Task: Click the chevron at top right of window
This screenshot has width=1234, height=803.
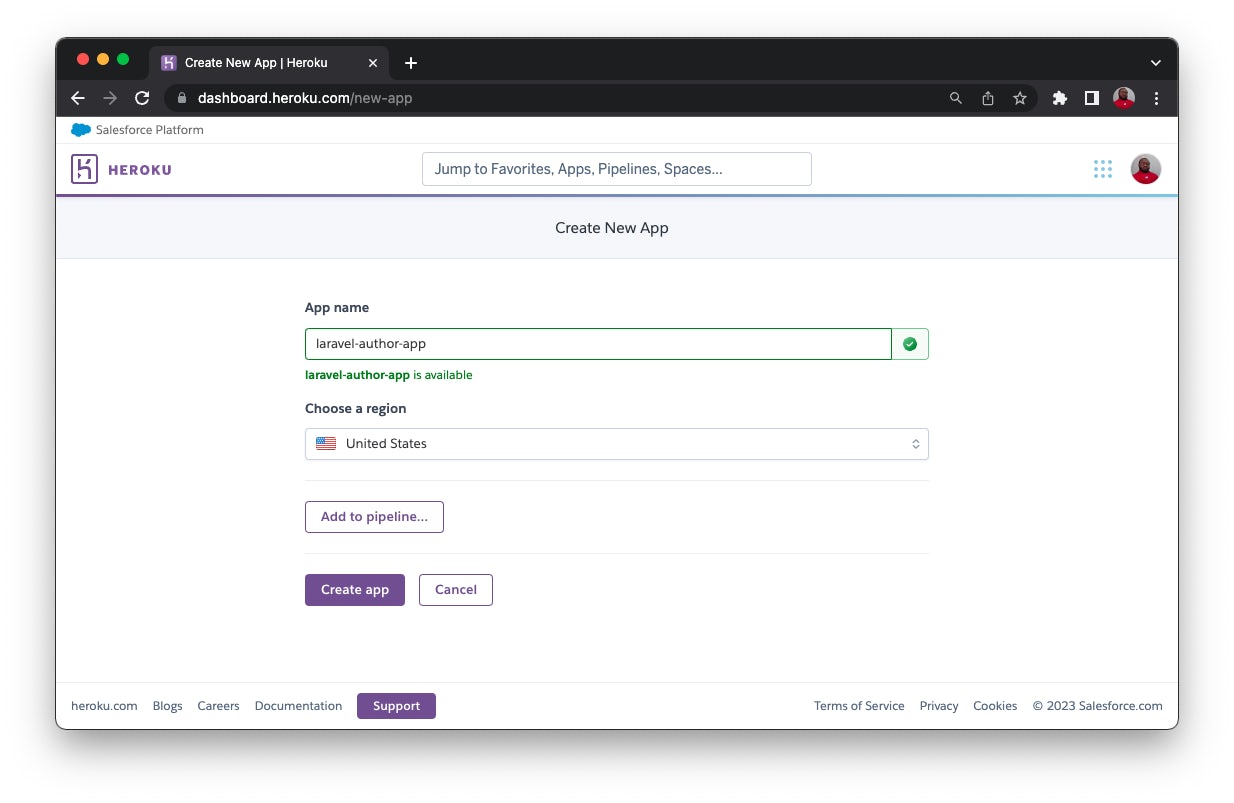Action: 1155,62
